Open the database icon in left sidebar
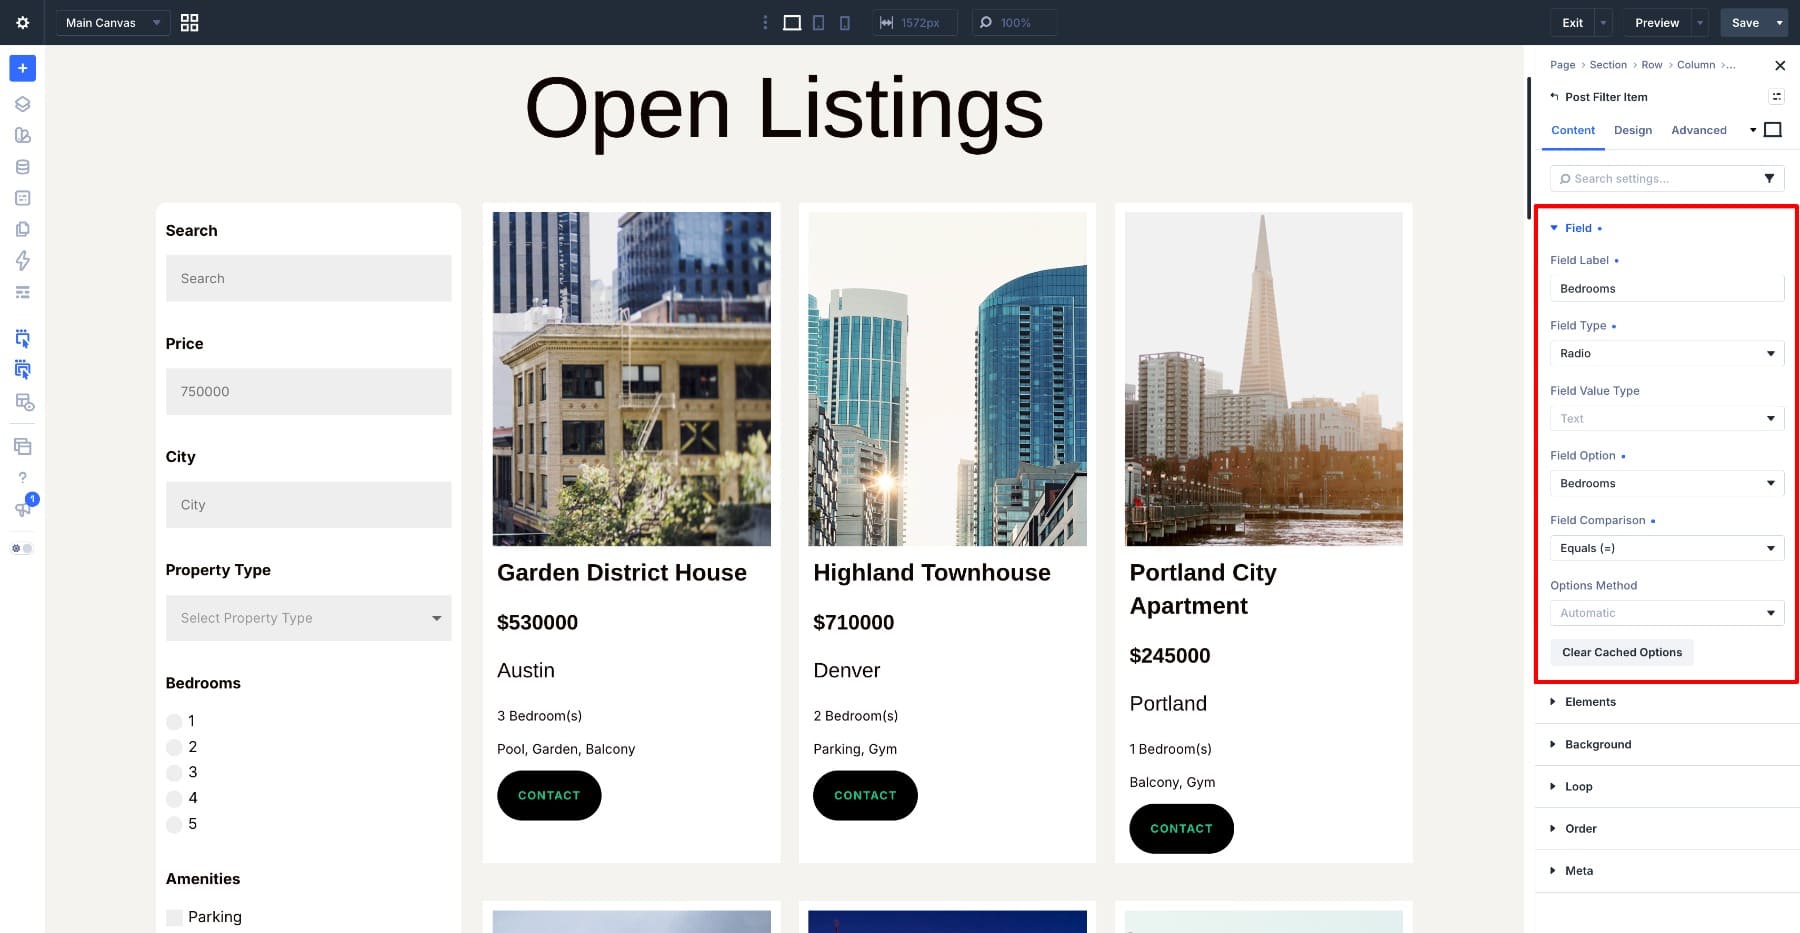1800x933 pixels. point(22,167)
